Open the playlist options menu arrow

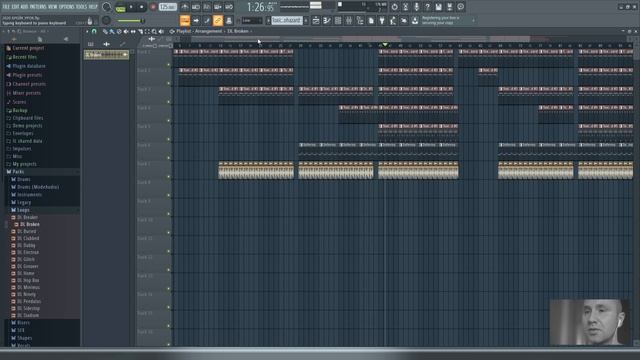coord(87,31)
